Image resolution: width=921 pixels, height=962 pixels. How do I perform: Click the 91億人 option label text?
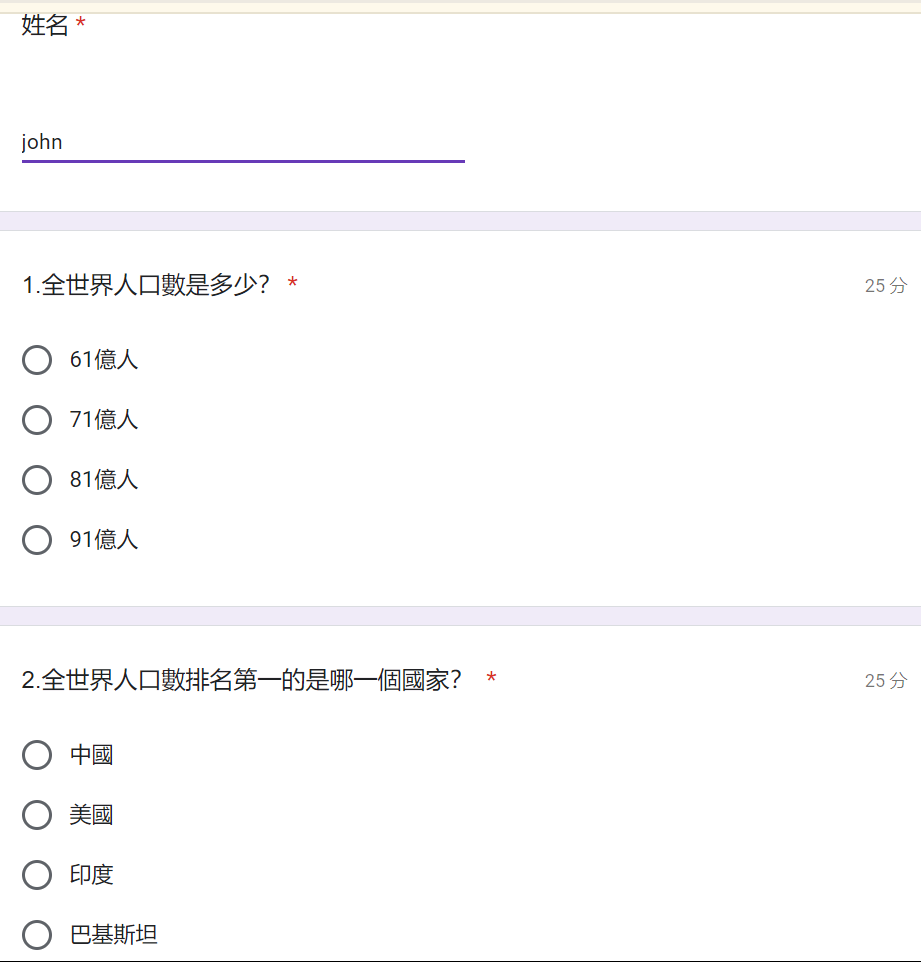103,540
